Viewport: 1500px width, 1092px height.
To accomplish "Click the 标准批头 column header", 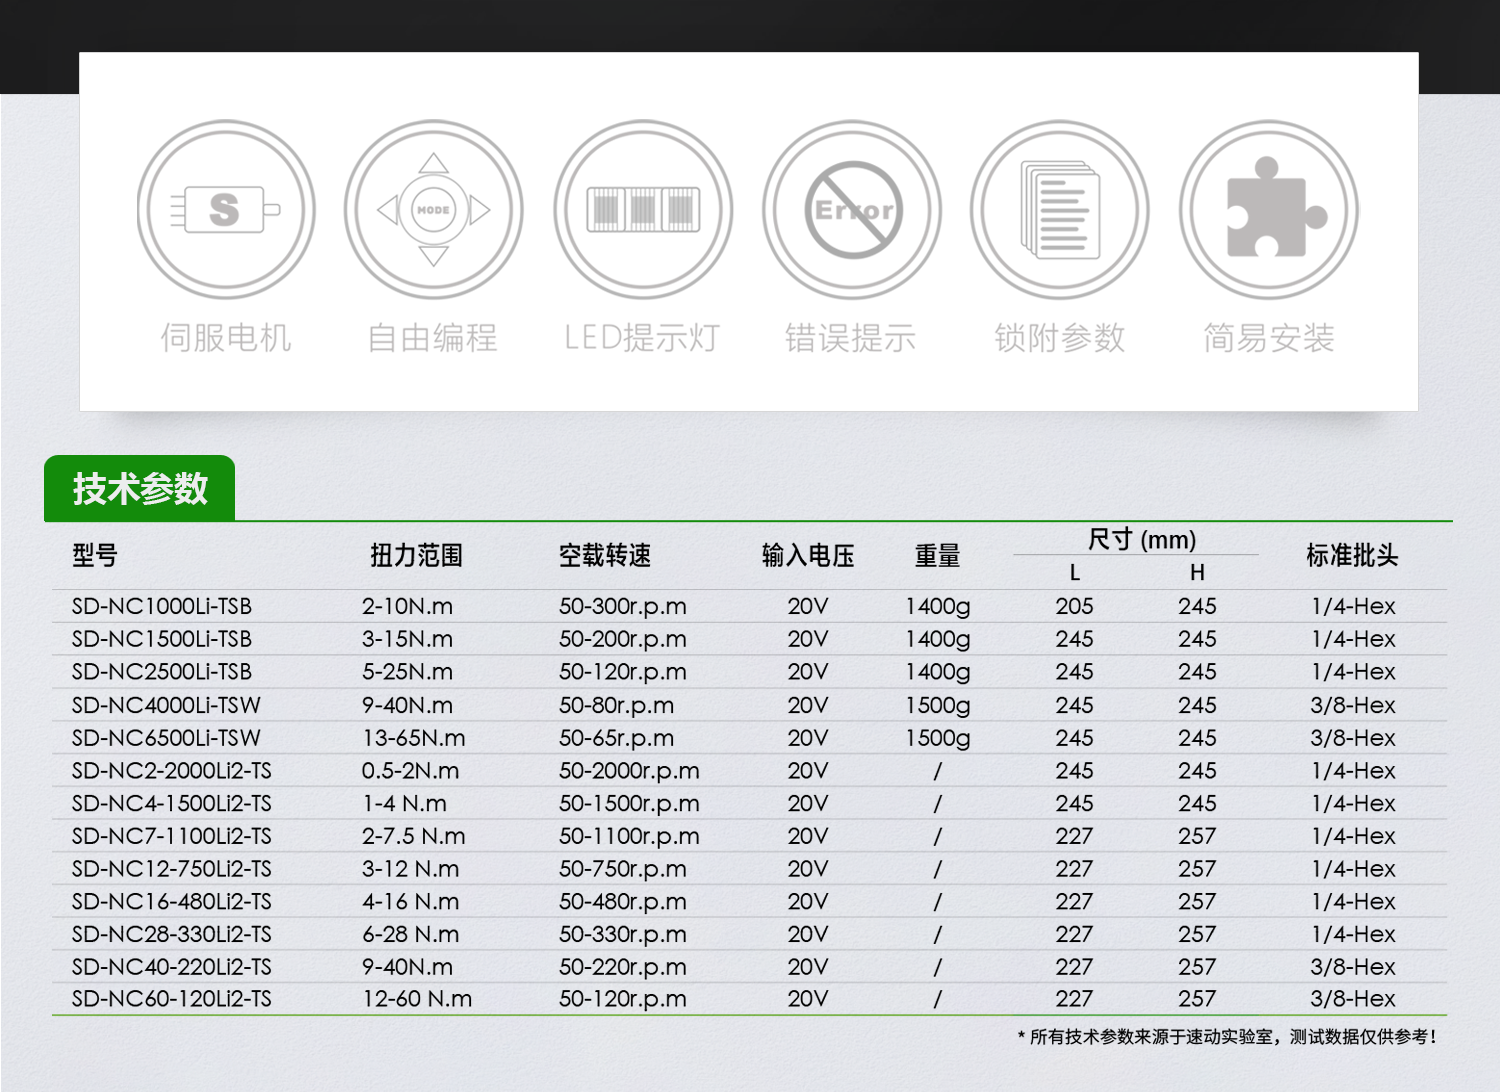I will tap(1352, 556).
